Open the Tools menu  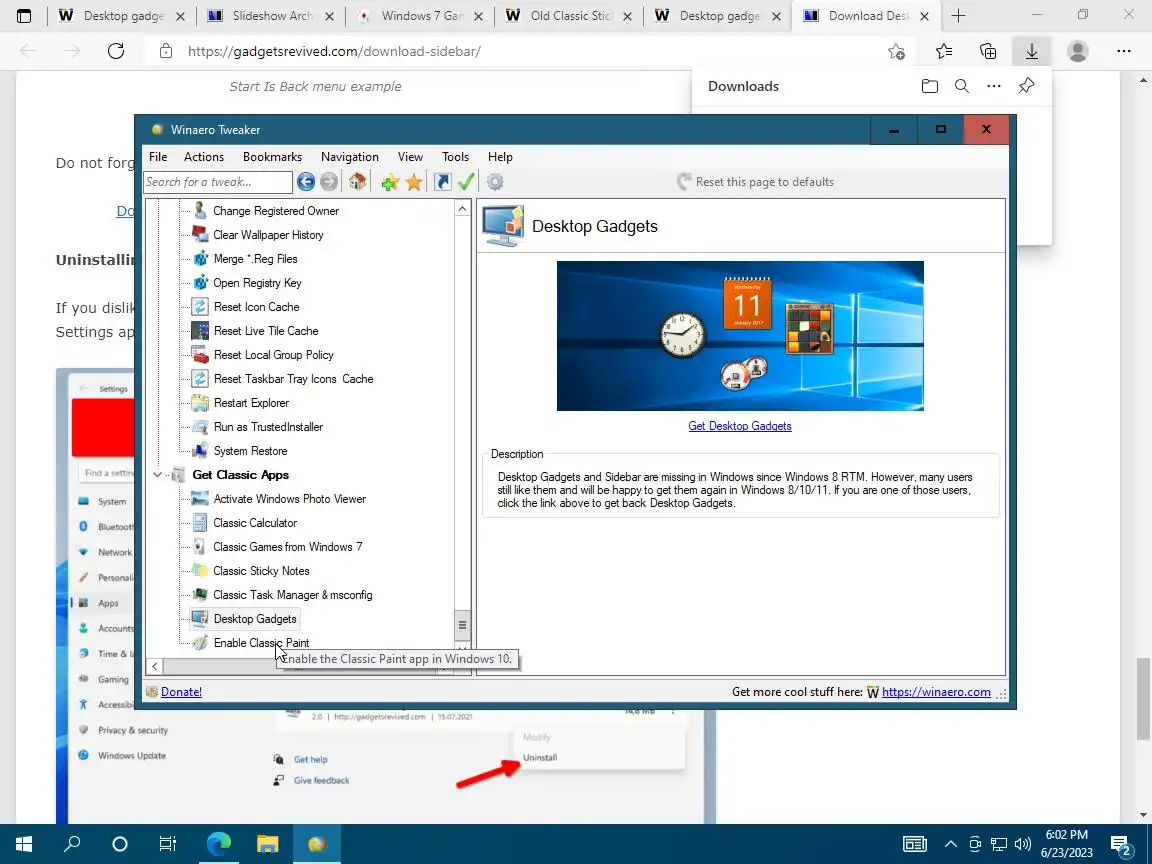tap(455, 156)
